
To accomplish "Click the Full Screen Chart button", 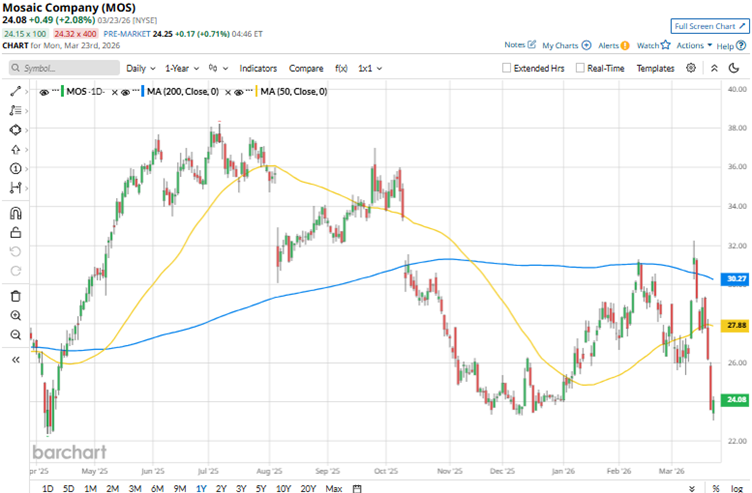I will tap(709, 25).
